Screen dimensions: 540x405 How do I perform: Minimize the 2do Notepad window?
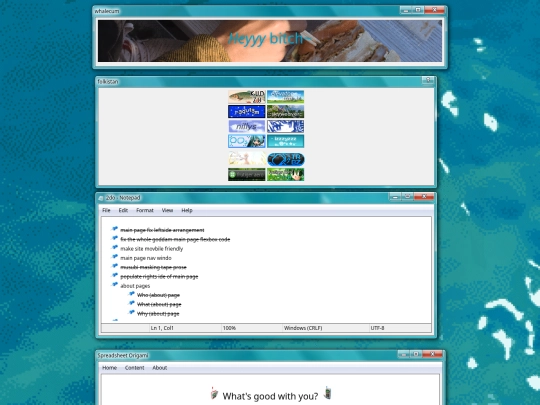[395, 197]
